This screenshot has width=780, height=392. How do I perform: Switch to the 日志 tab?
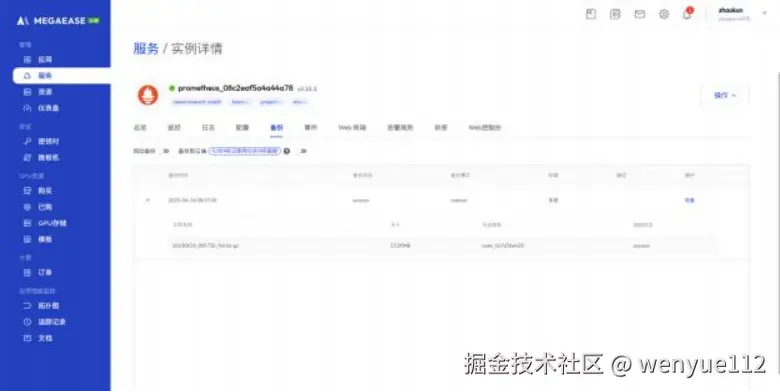(208, 127)
